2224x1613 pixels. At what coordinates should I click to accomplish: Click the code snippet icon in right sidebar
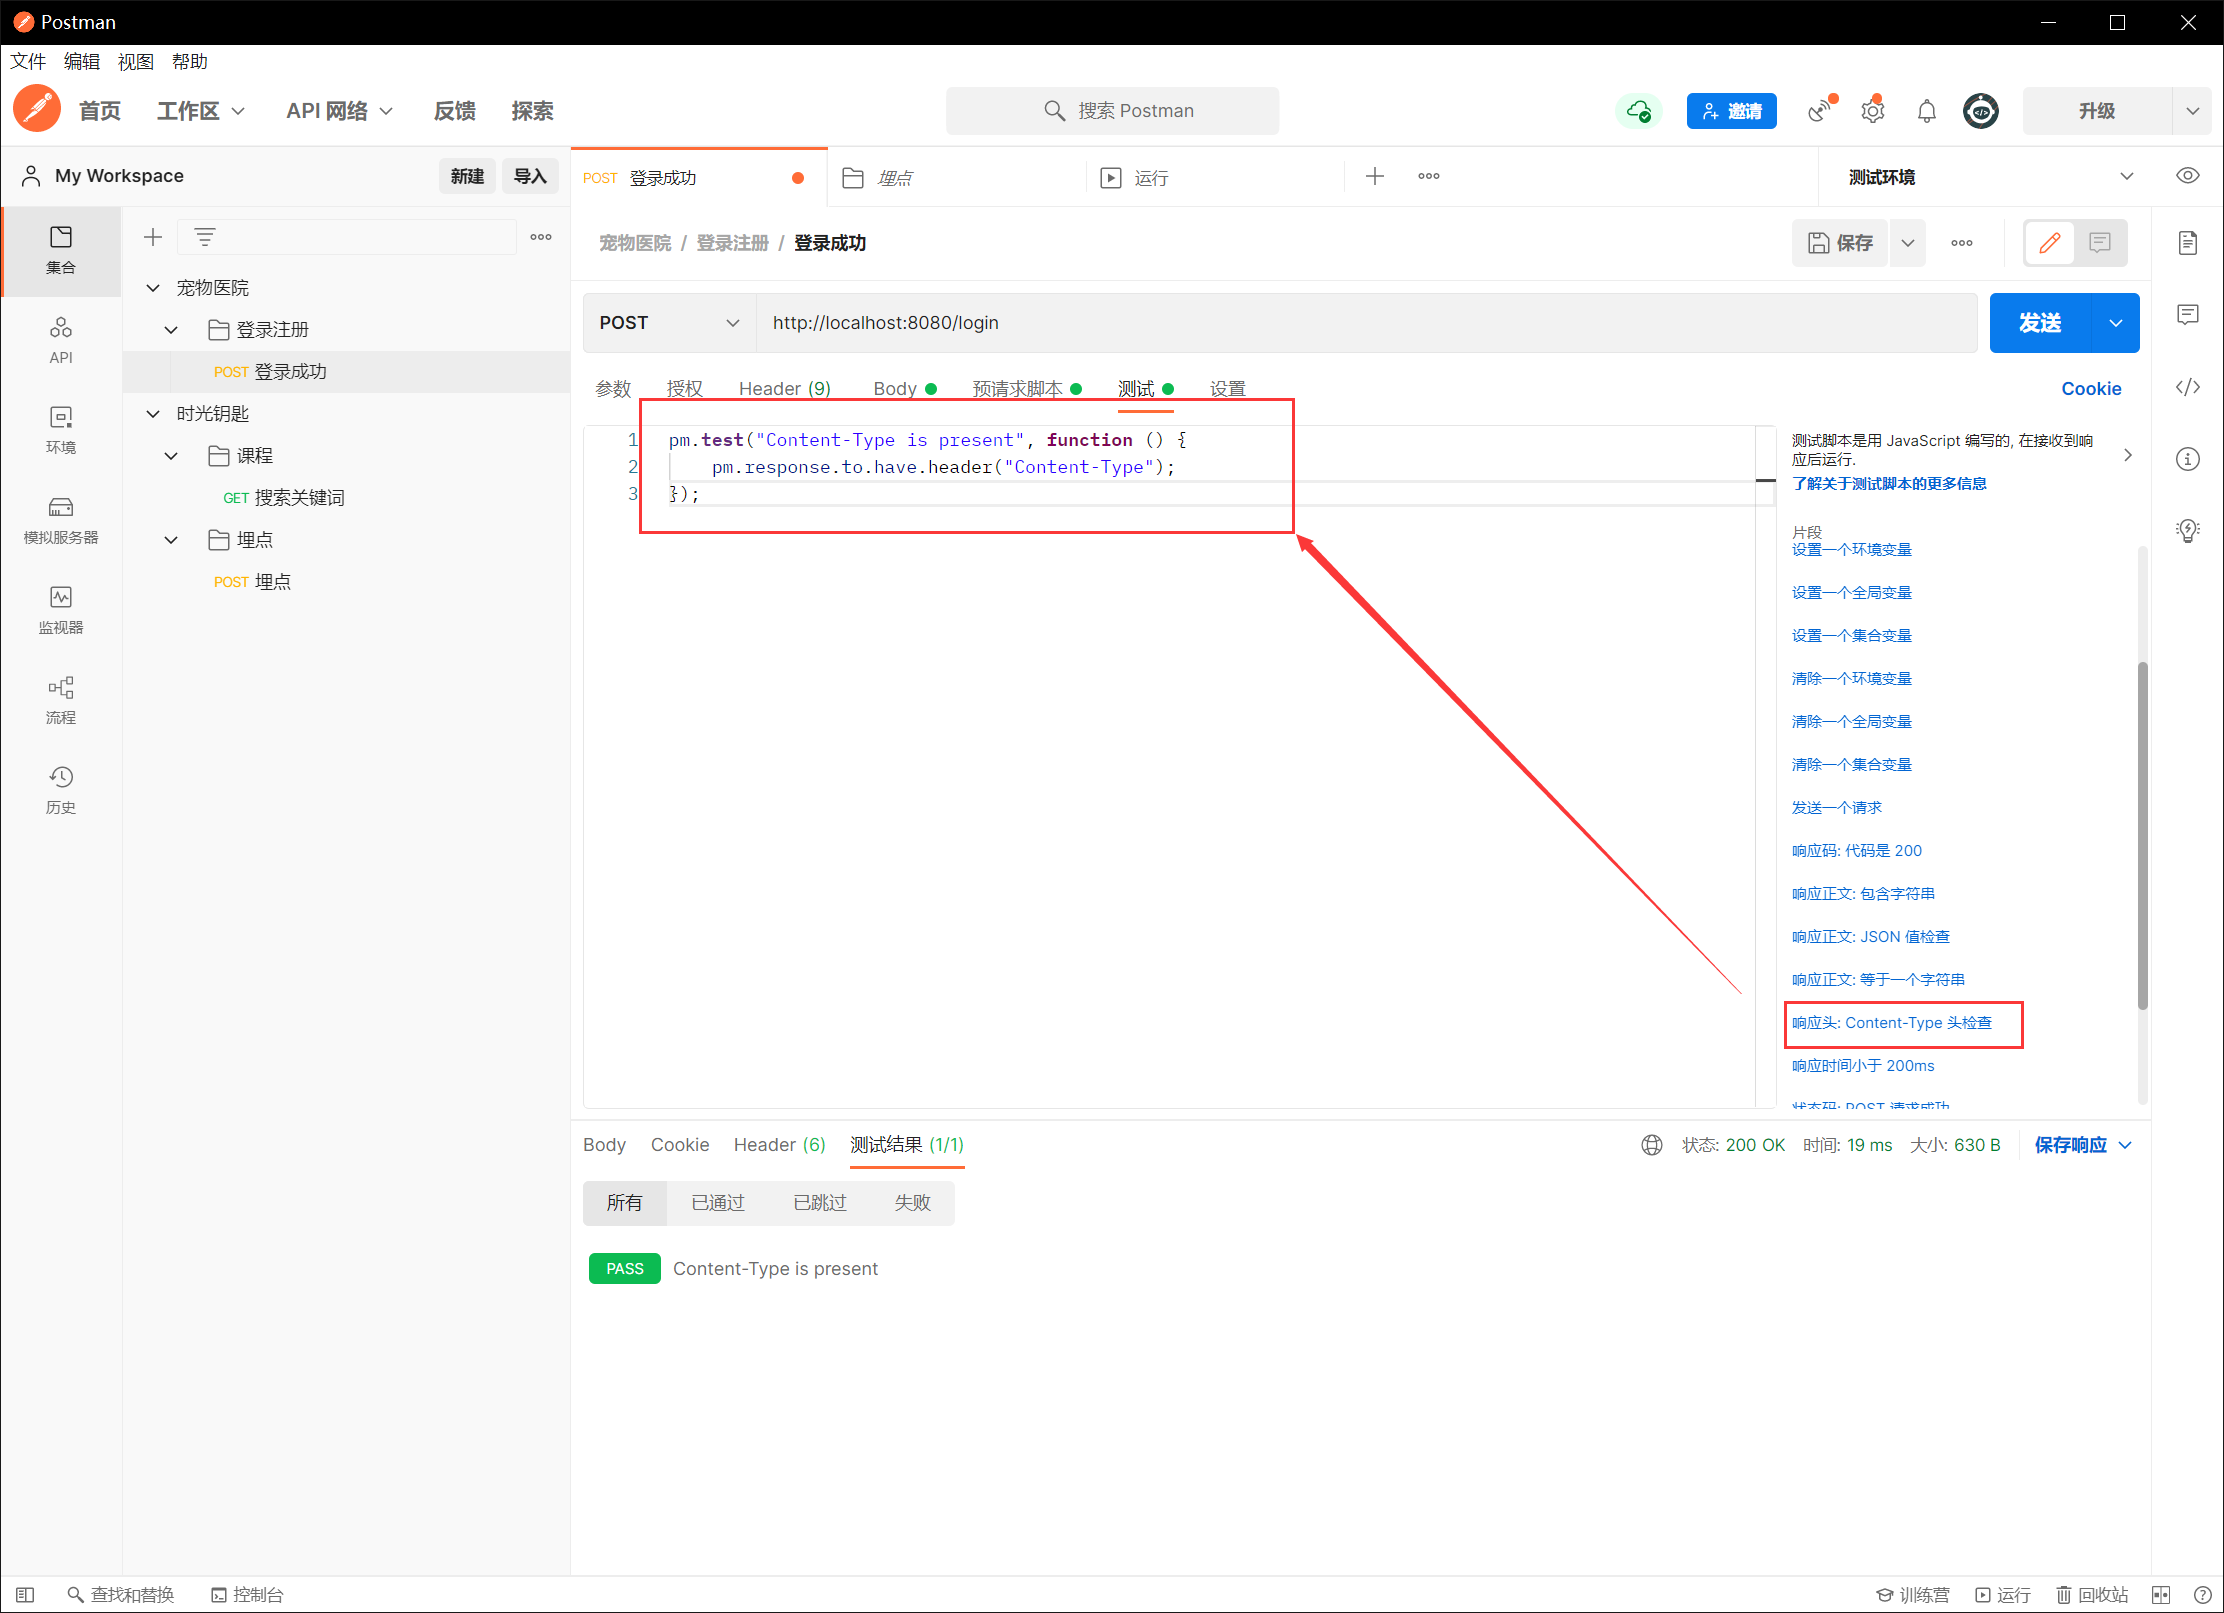[x=2187, y=388]
